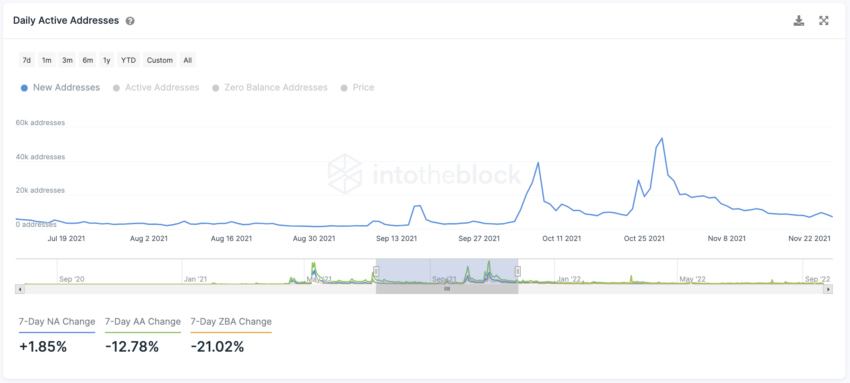Image resolution: width=850 pixels, height=383 pixels.
Task: Select the All time range
Action: pos(188,60)
